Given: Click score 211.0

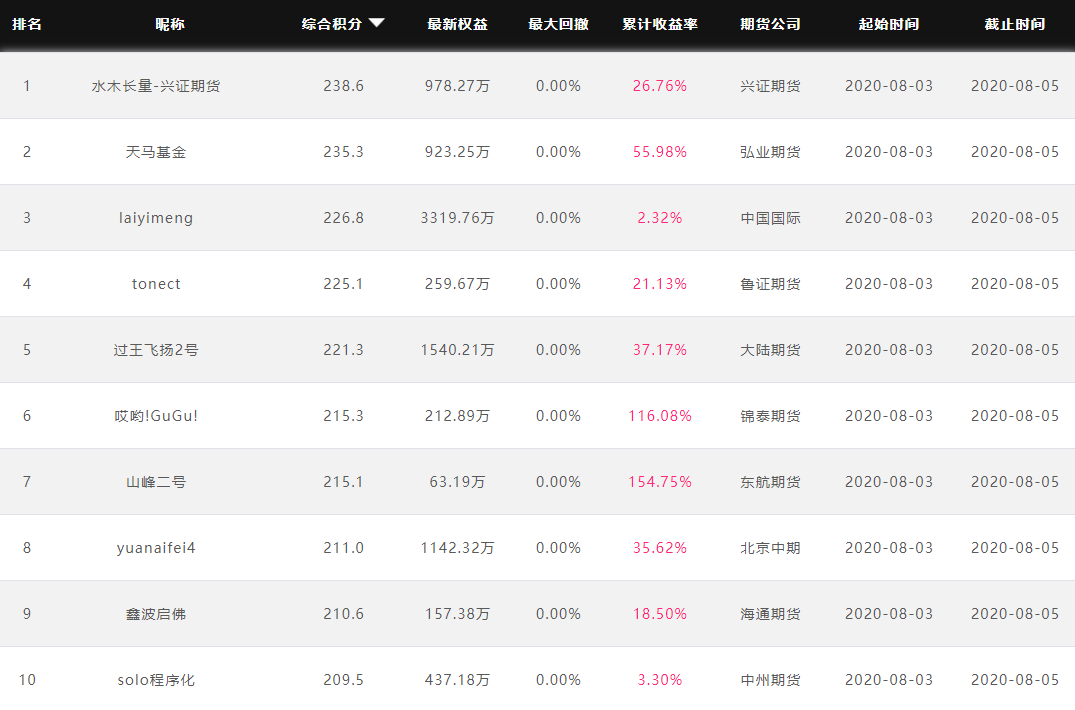Looking at the screenshot, I should (x=343, y=548).
